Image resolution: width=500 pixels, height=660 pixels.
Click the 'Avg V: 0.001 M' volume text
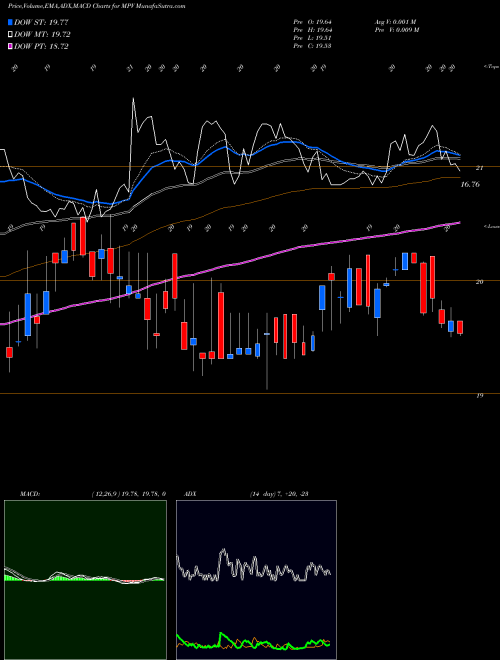tap(396, 22)
